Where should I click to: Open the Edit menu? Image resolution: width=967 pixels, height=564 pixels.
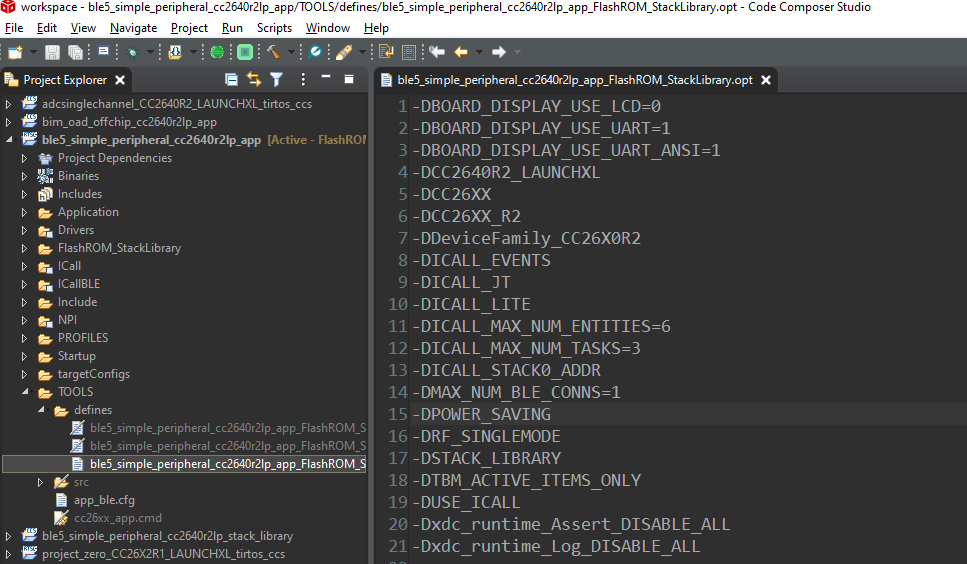pyautogui.click(x=47, y=28)
